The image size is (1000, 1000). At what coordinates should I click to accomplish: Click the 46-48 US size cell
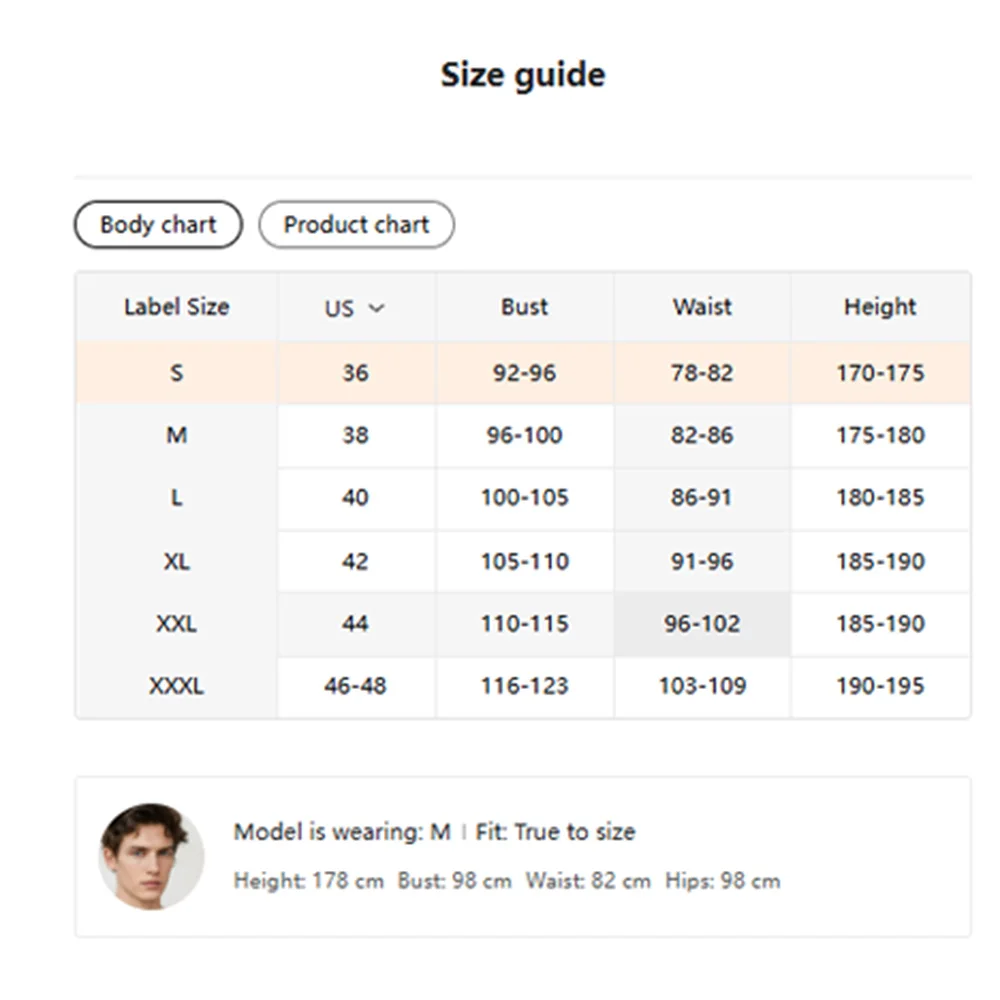[355, 686]
